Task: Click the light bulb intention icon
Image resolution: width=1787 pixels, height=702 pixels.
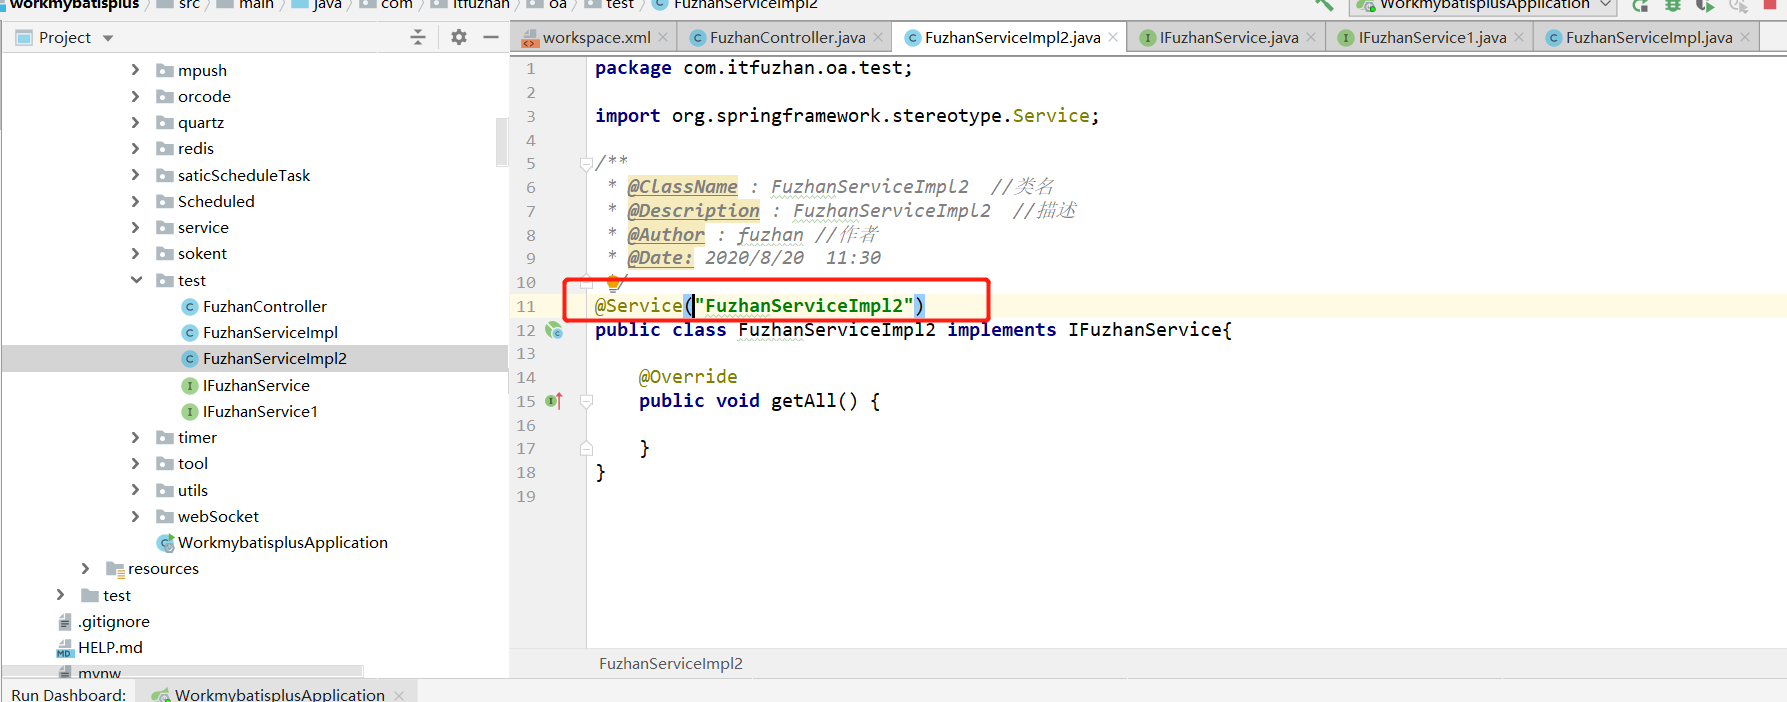Action: click(613, 283)
